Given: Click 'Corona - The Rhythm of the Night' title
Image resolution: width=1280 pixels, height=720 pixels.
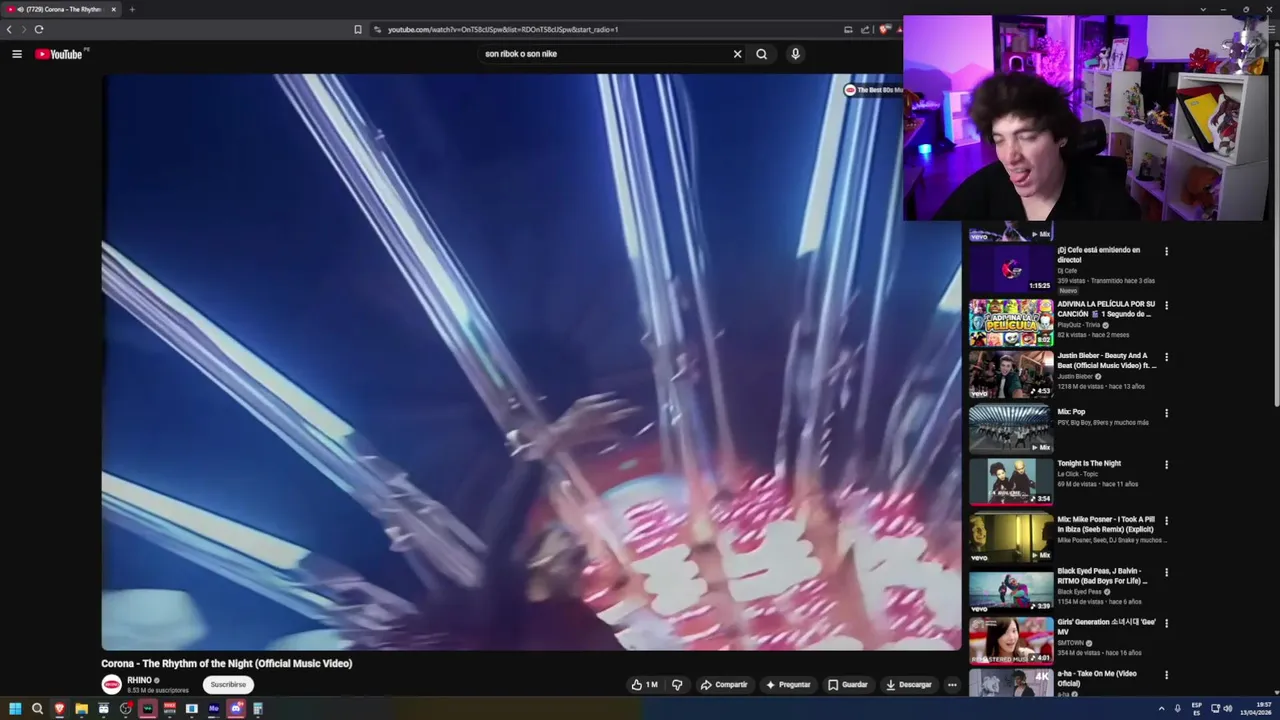Looking at the screenshot, I should [x=227, y=664].
